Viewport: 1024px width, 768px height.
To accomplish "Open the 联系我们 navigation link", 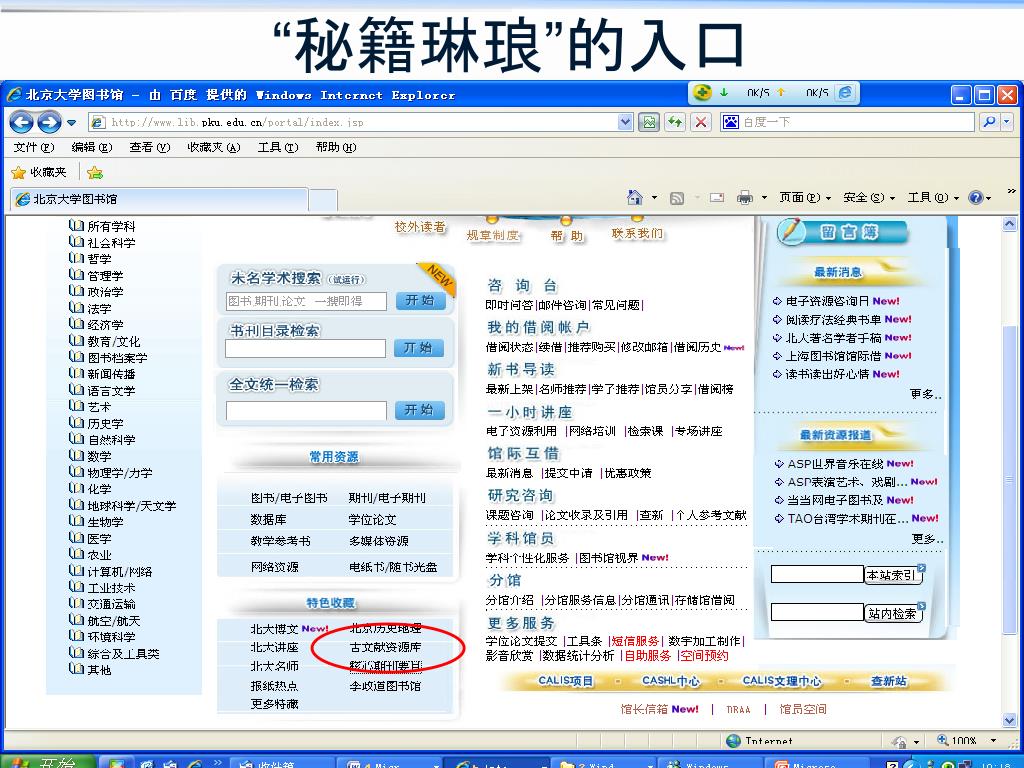I will [x=637, y=234].
